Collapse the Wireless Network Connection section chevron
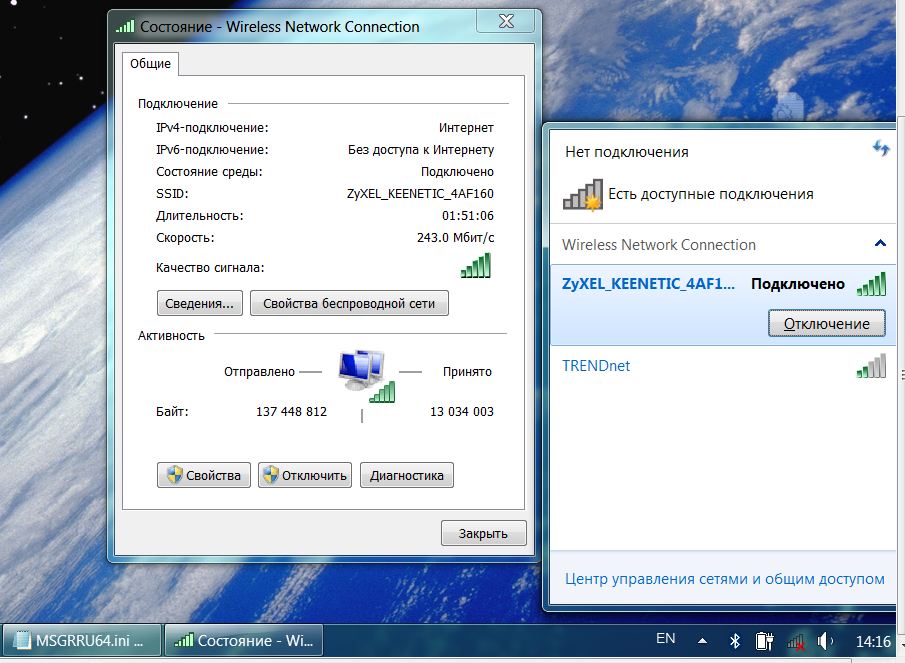905x663 pixels. coord(880,243)
